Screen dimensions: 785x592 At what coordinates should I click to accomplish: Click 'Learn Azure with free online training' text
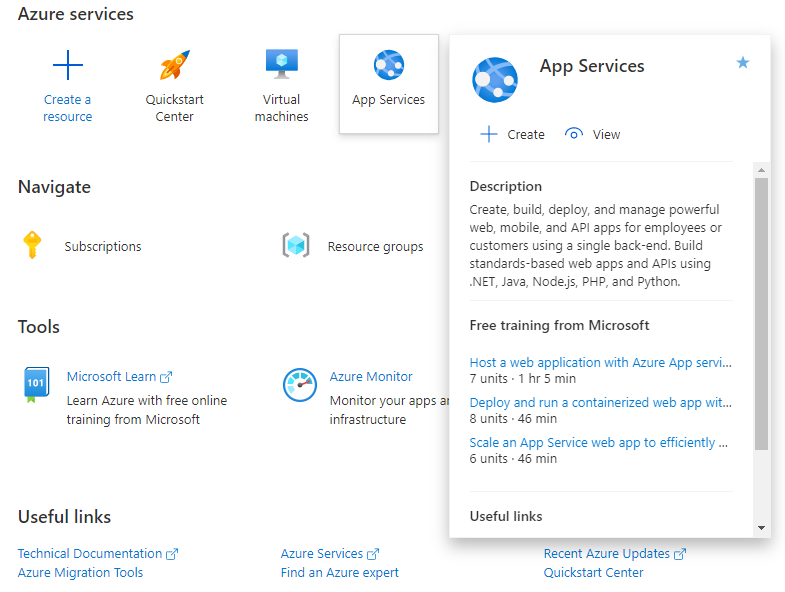pos(147,410)
